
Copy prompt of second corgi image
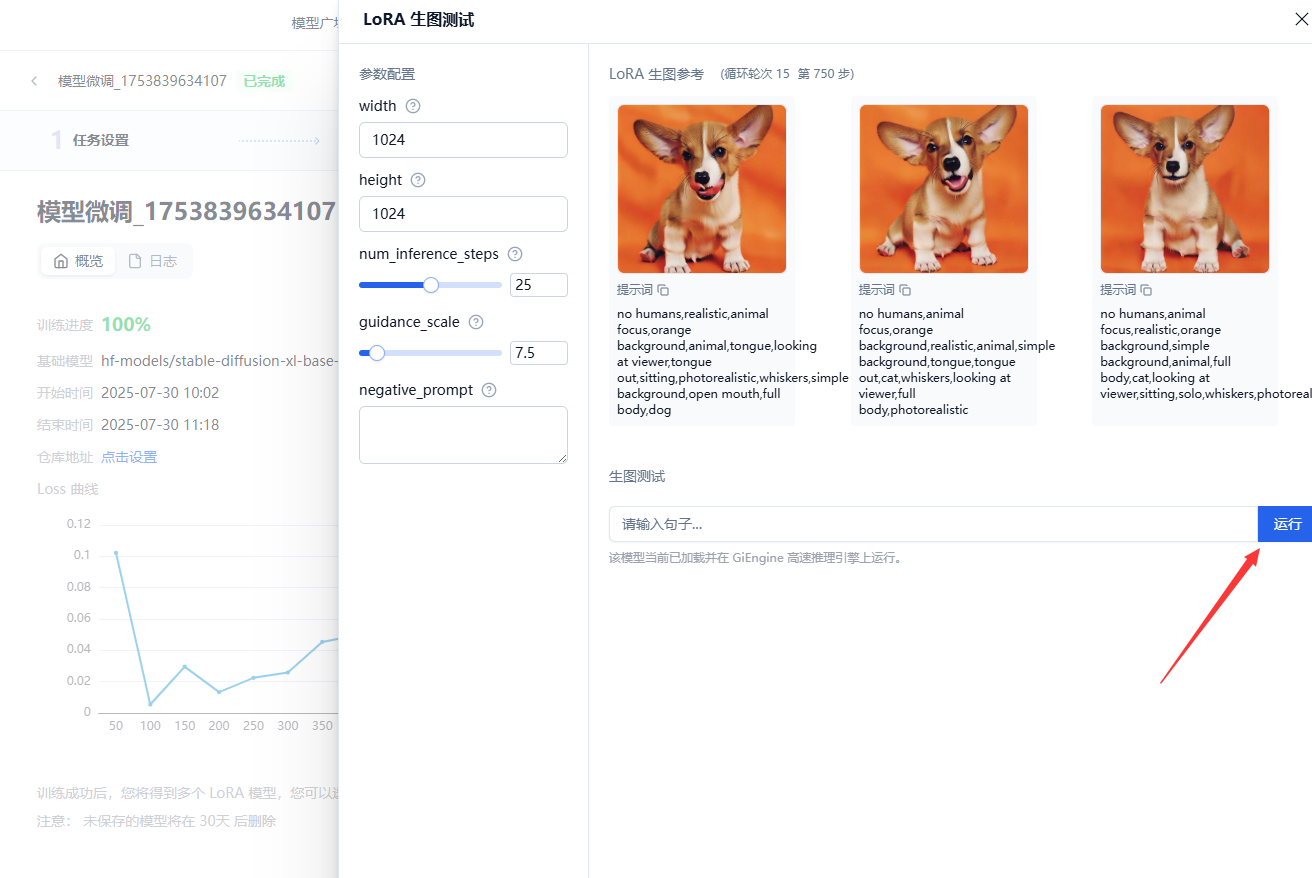click(905, 290)
